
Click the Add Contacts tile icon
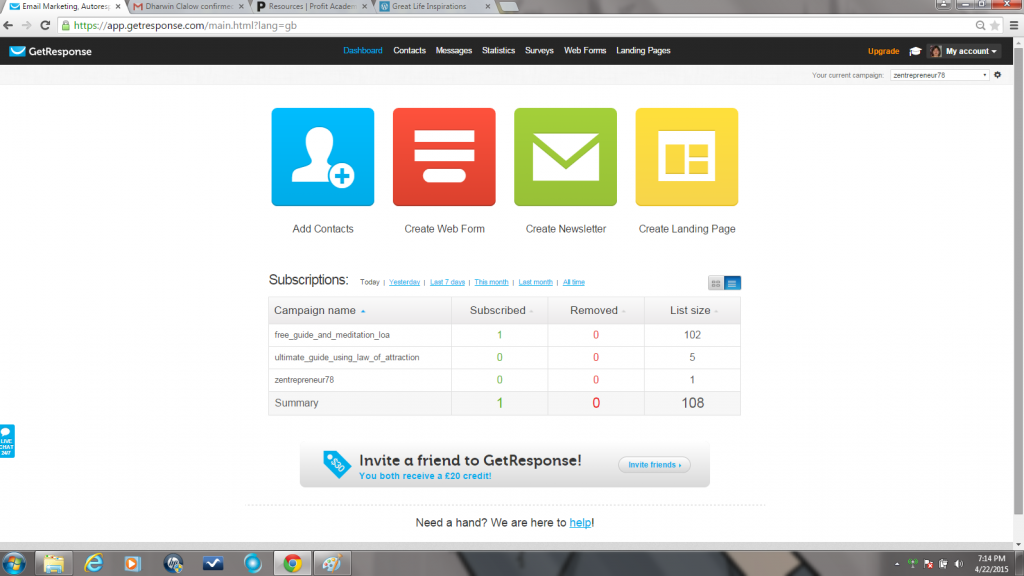click(x=323, y=157)
